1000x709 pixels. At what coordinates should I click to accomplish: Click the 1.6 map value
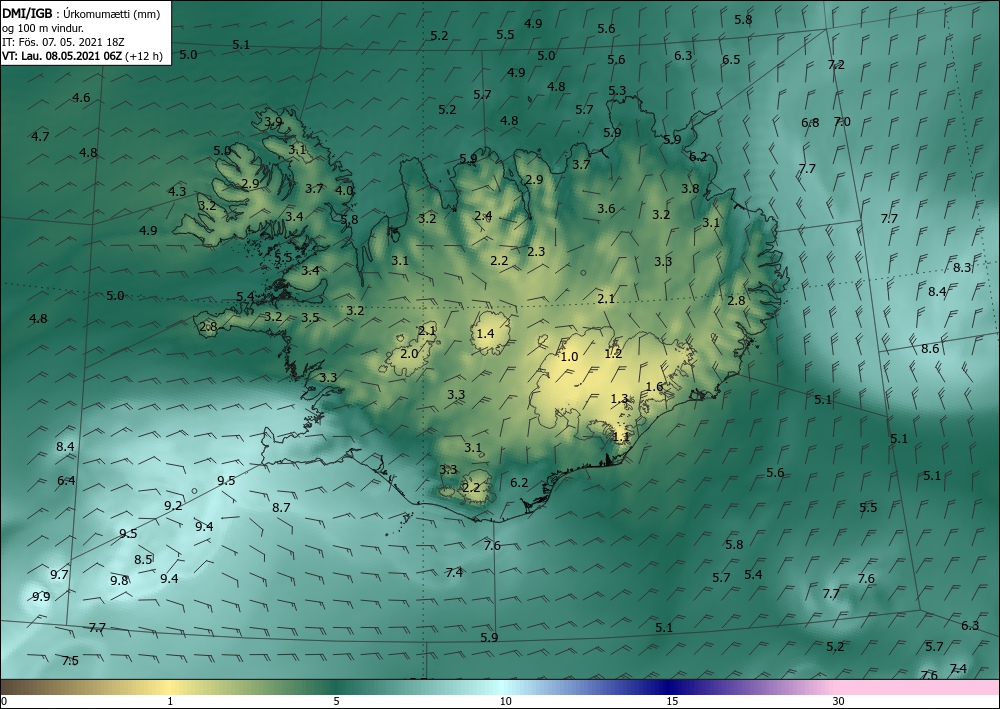pyautogui.click(x=654, y=386)
